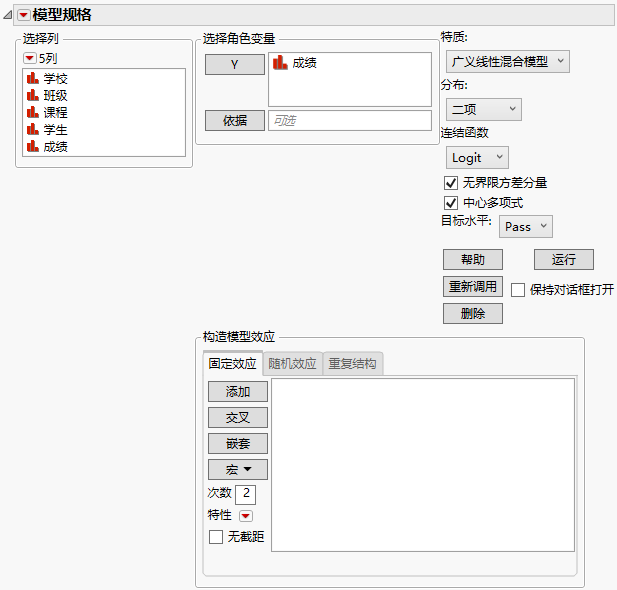The image size is (617, 590).
Task: Click the nominal icon beside 学校 column
Action: pyautogui.click(x=33, y=78)
